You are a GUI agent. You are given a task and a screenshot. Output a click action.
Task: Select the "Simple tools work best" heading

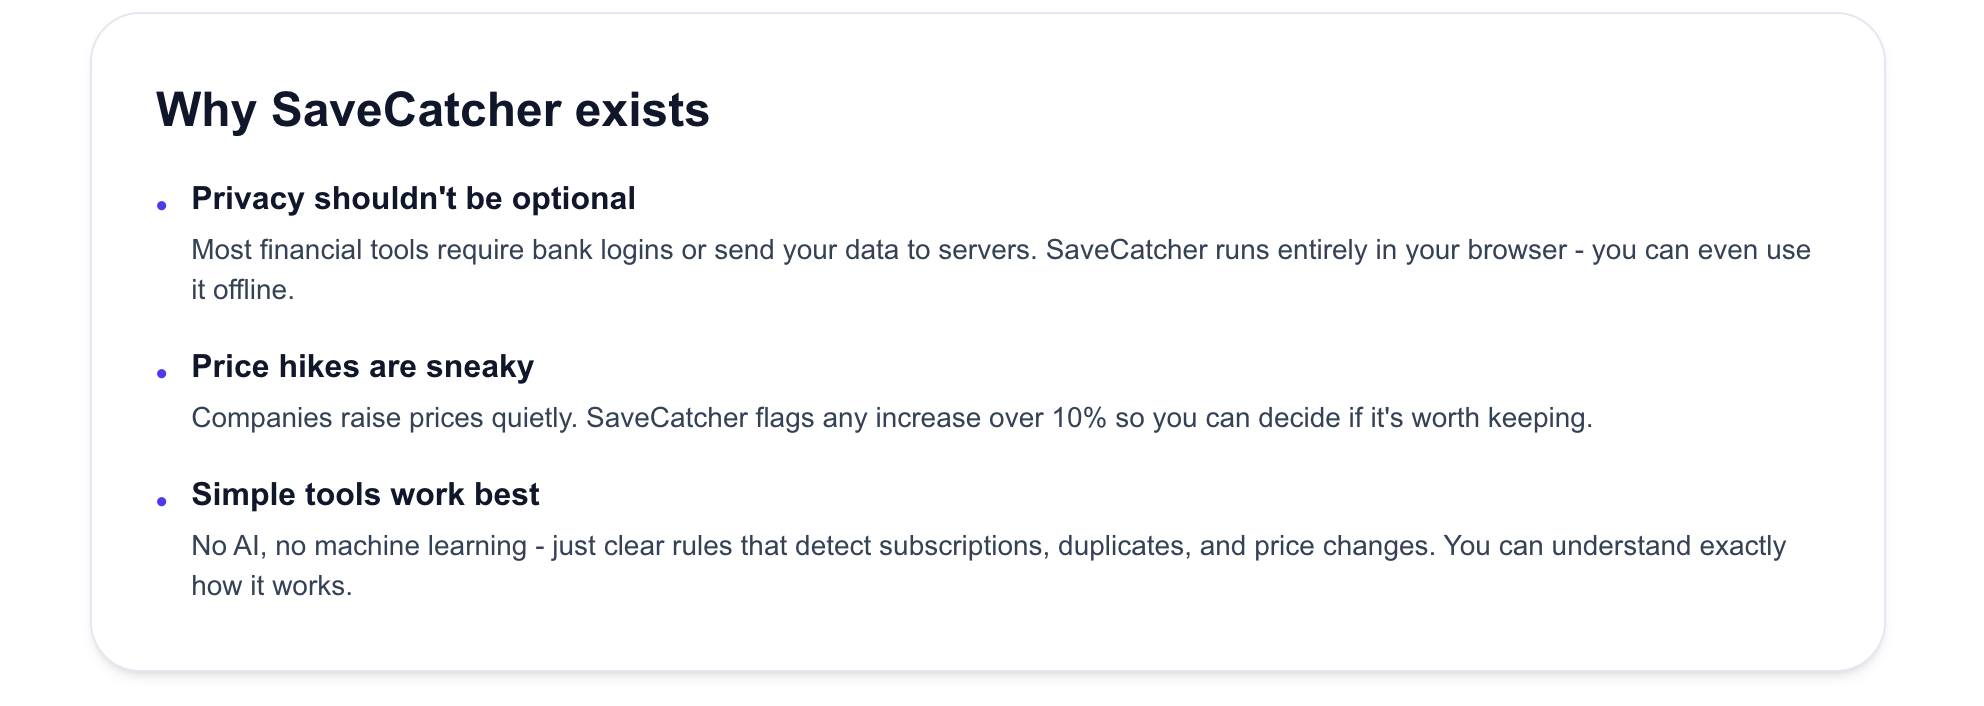click(x=365, y=495)
